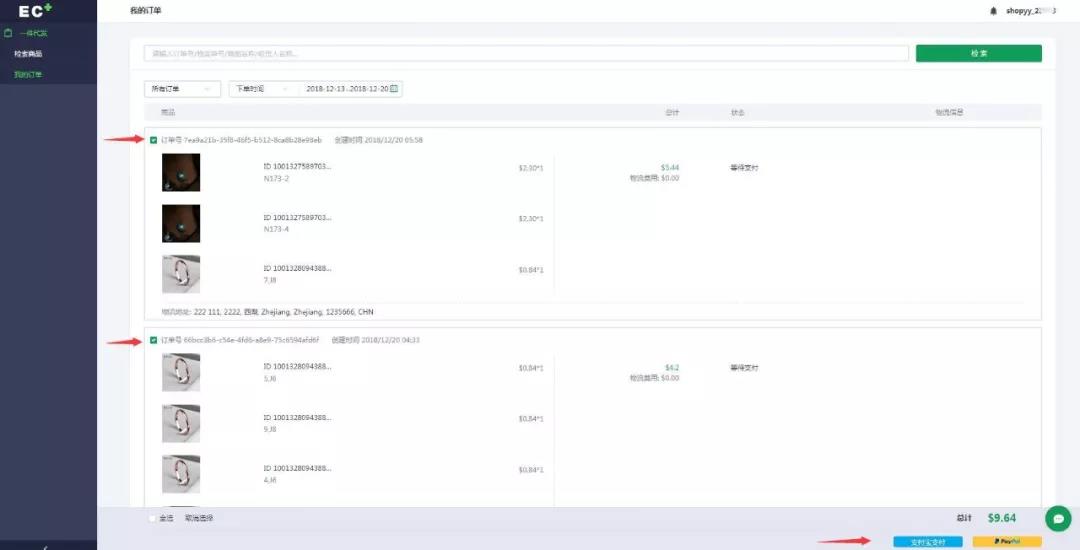Open thumbnail for product N173-2
1080x550 pixels.
tap(181, 172)
